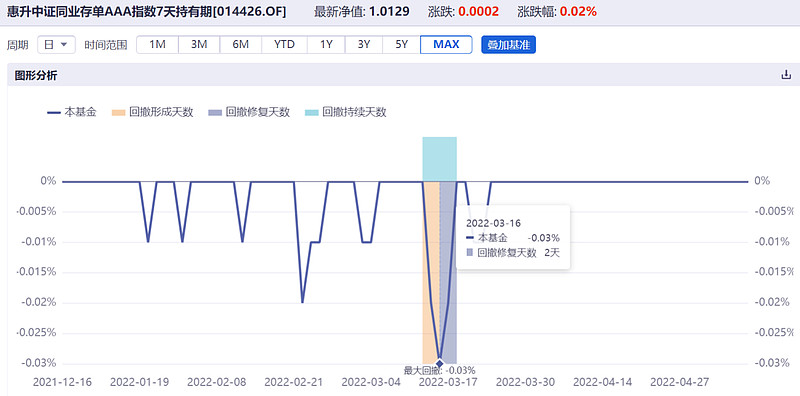Select the 1Y time range

coord(326,44)
